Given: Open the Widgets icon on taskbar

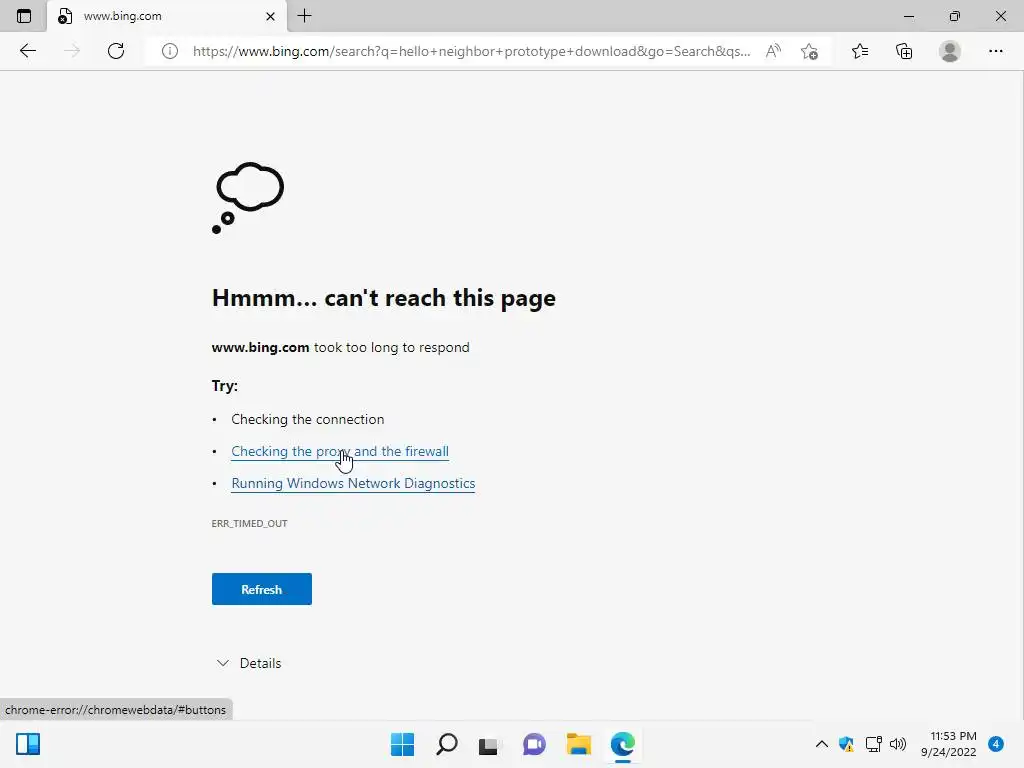Looking at the screenshot, I should [x=28, y=744].
